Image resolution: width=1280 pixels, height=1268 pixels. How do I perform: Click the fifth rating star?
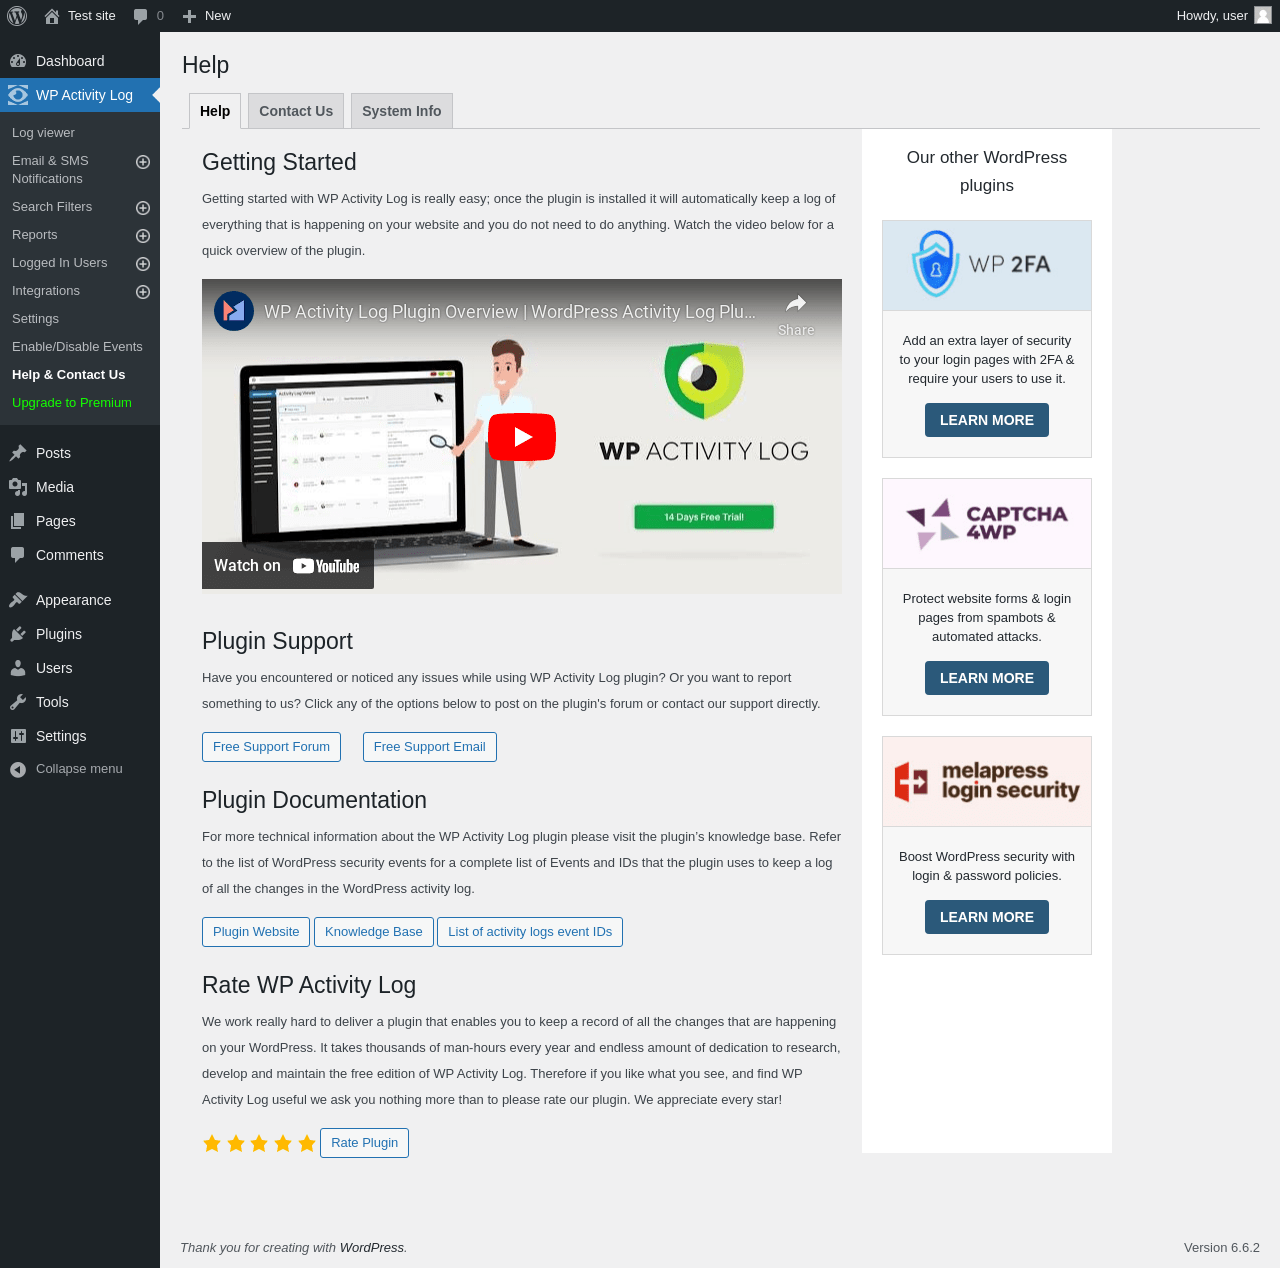[307, 1143]
